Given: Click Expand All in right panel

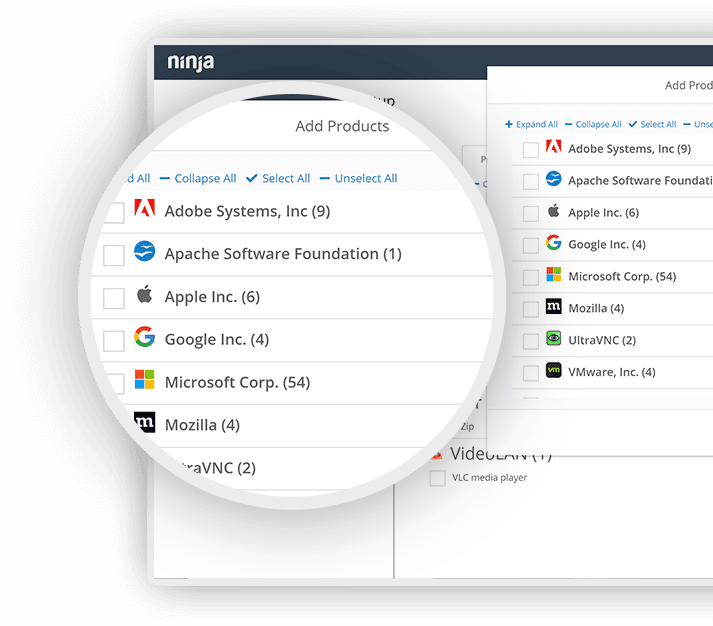Looking at the screenshot, I should [531, 125].
